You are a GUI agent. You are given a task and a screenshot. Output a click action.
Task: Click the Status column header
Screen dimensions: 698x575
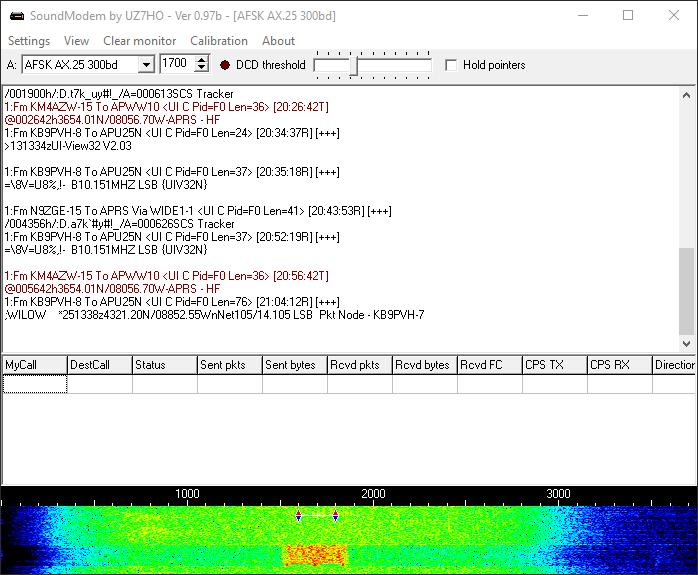[x=165, y=365]
